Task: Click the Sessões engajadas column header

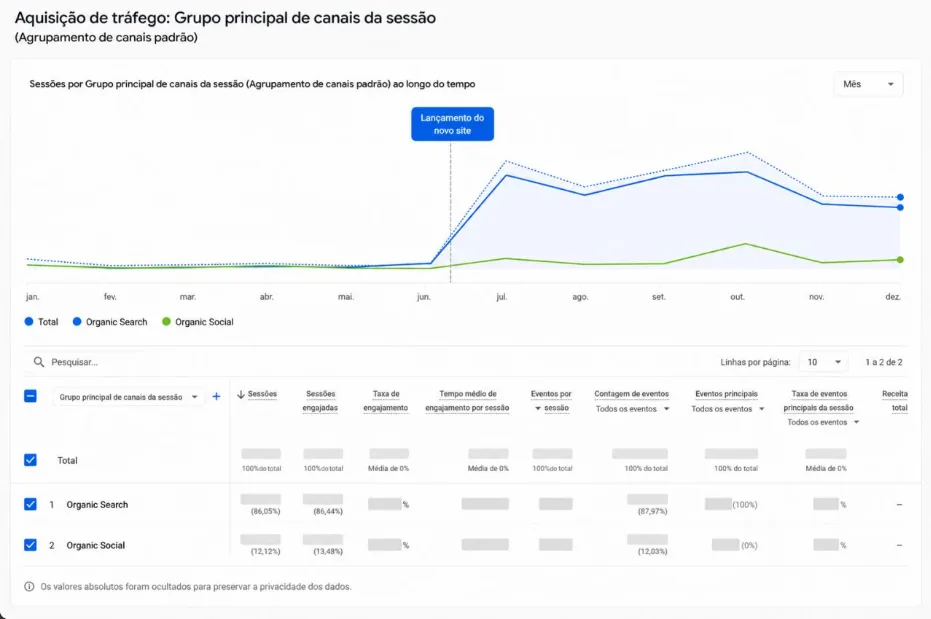Action: [321, 401]
